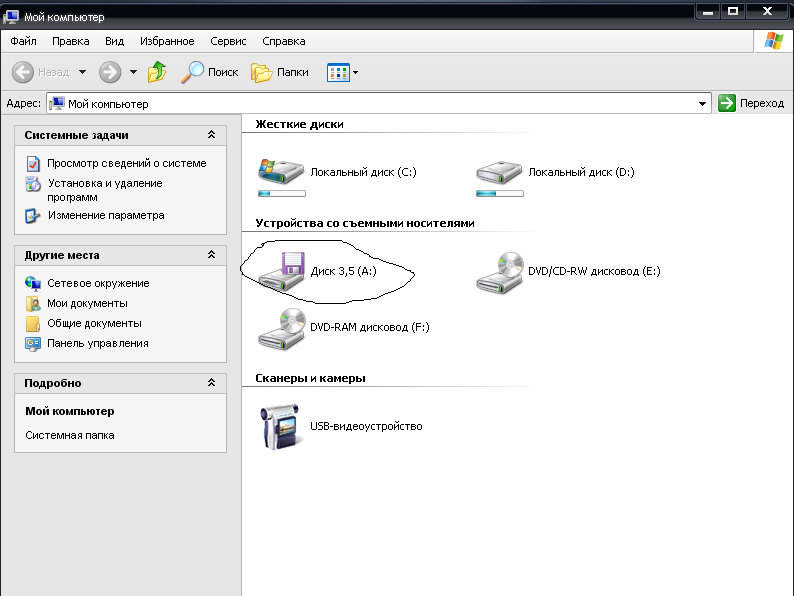Viewport: 794px width, 596px height.
Task: Click the green Go arrow icon
Action: (x=727, y=103)
